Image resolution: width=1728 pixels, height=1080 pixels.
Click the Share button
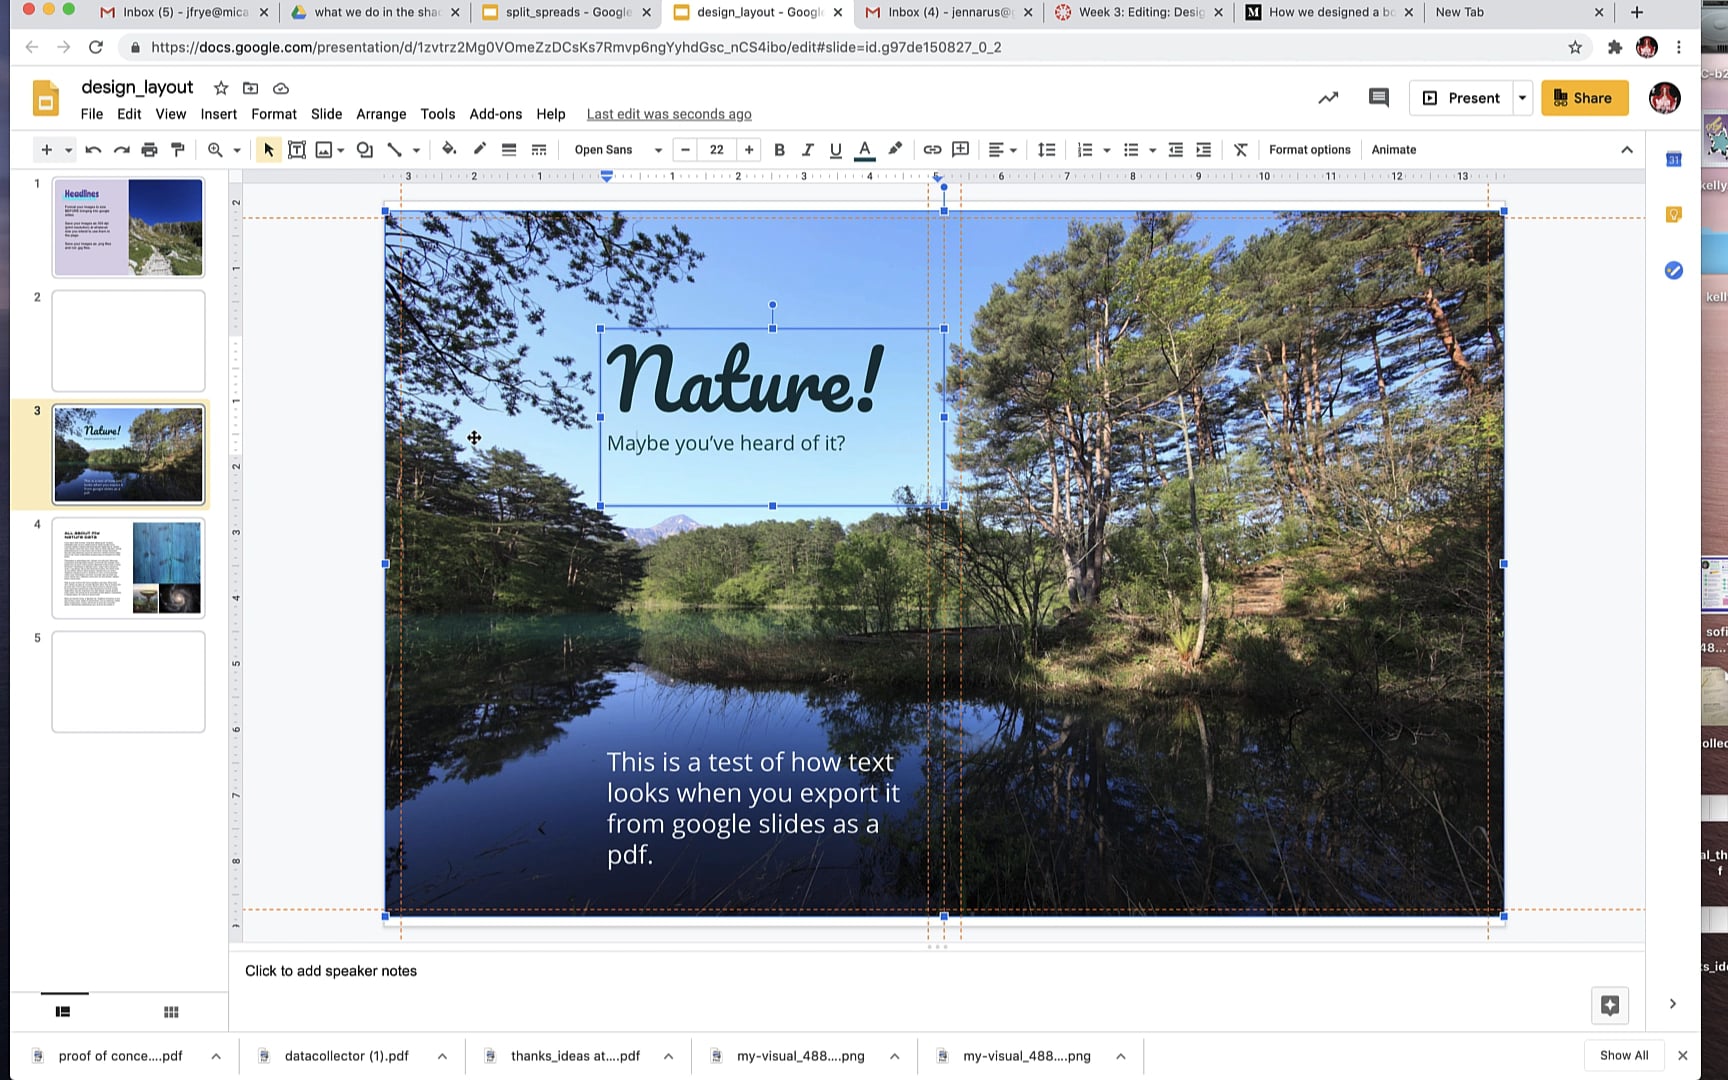[x=1584, y=98]
